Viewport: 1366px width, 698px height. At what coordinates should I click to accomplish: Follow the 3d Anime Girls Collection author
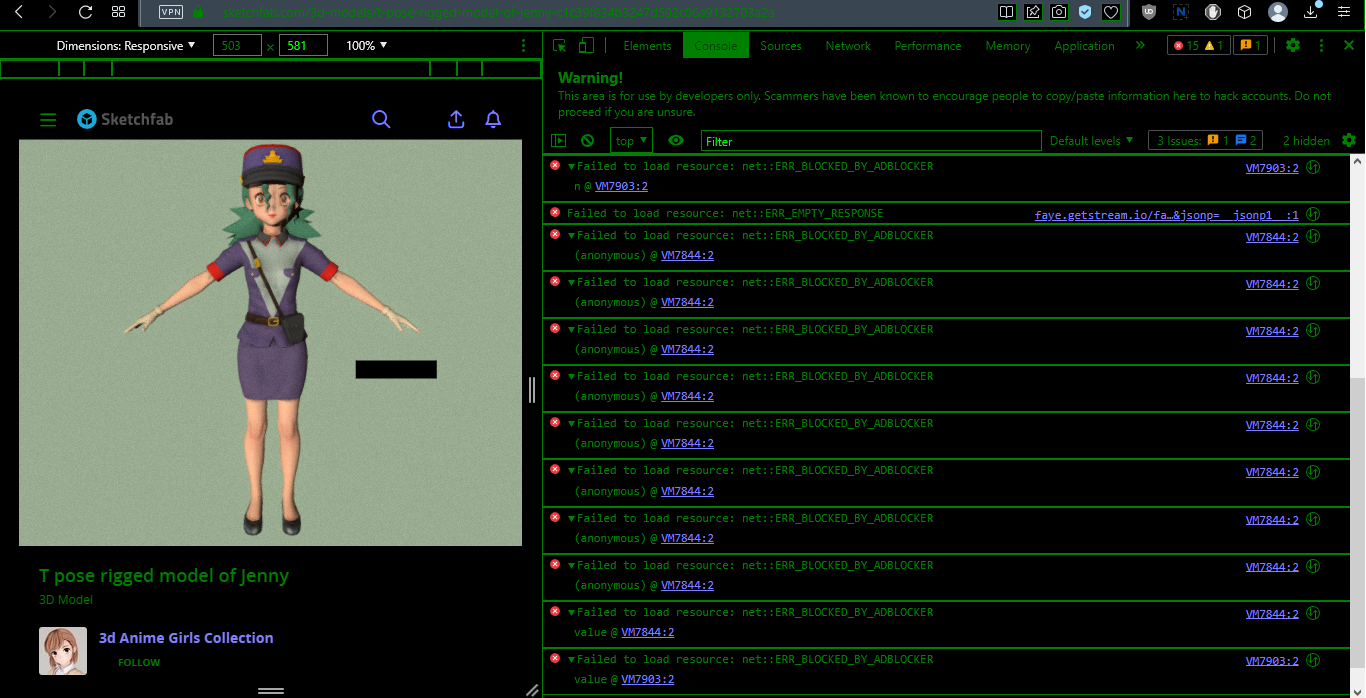click(139, 662)
